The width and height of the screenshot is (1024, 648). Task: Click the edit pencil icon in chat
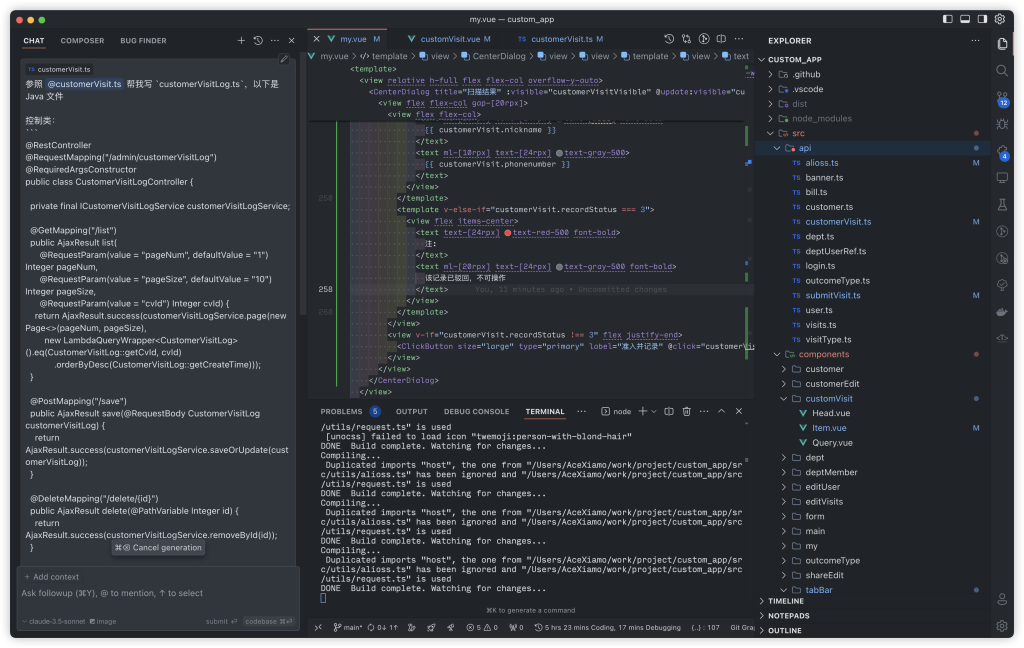coord(284,59)
